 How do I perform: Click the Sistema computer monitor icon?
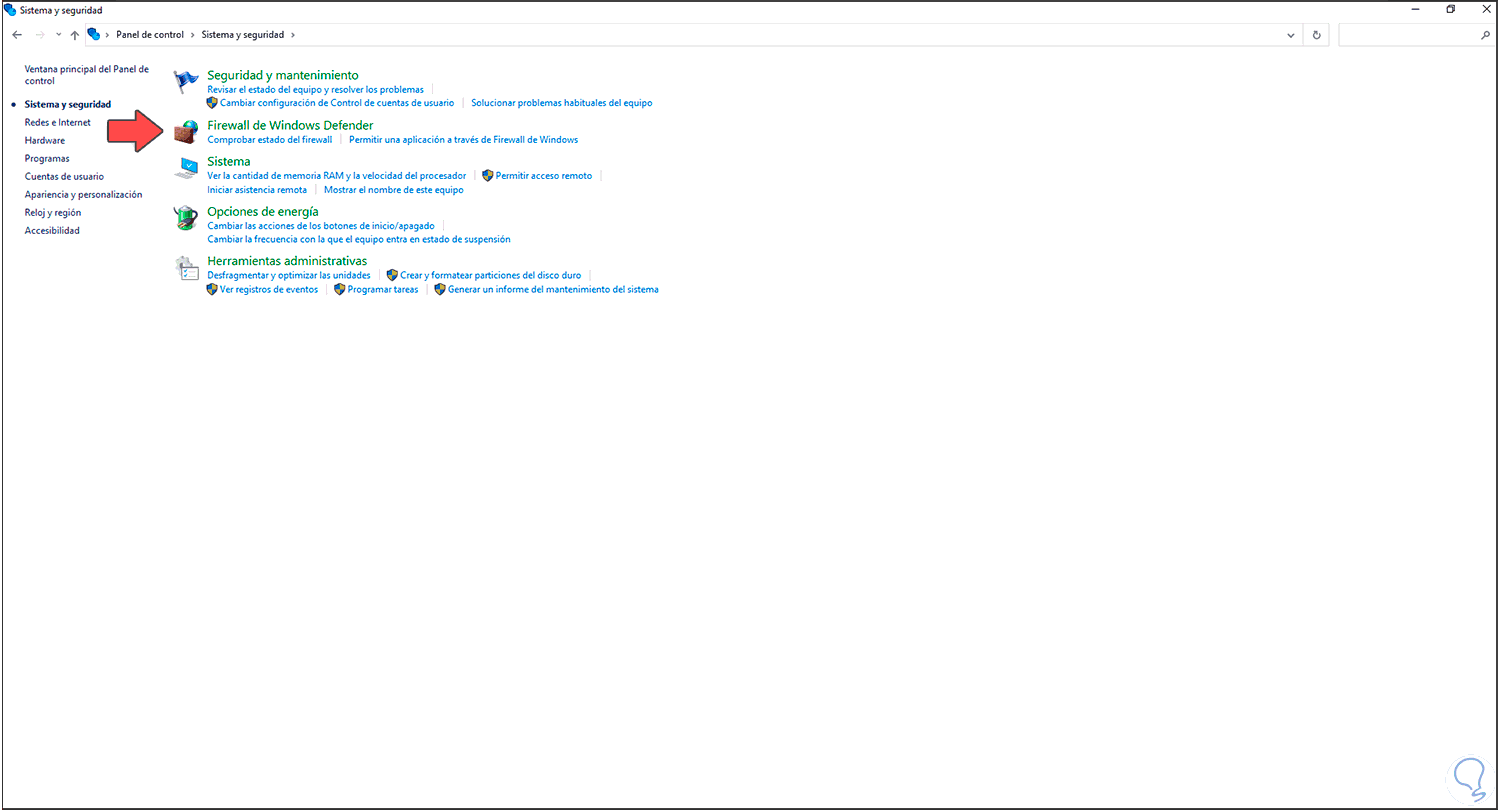coord(186,168)
